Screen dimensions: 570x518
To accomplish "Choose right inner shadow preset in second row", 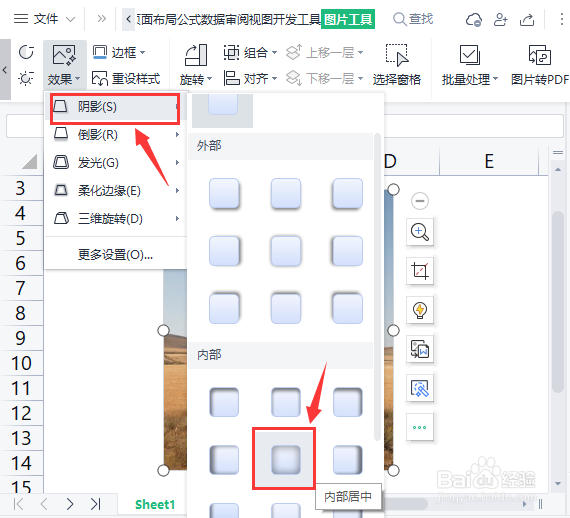I will 347,460.
